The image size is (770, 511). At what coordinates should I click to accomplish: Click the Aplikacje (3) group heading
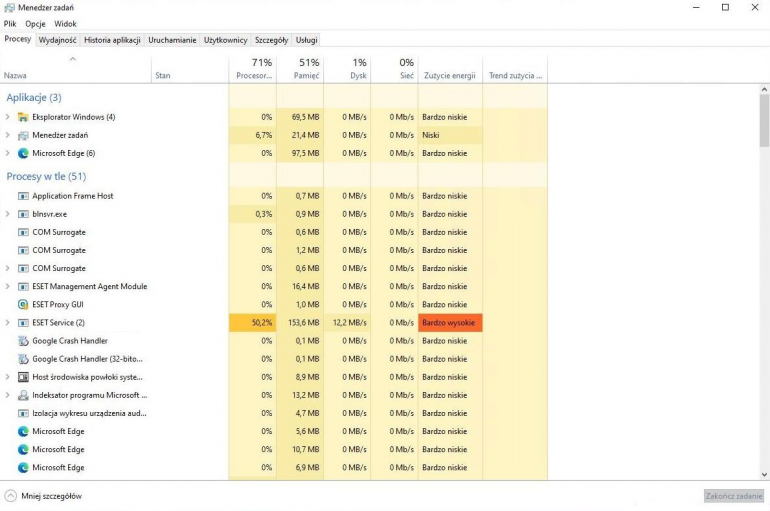(x=34, y=98)
